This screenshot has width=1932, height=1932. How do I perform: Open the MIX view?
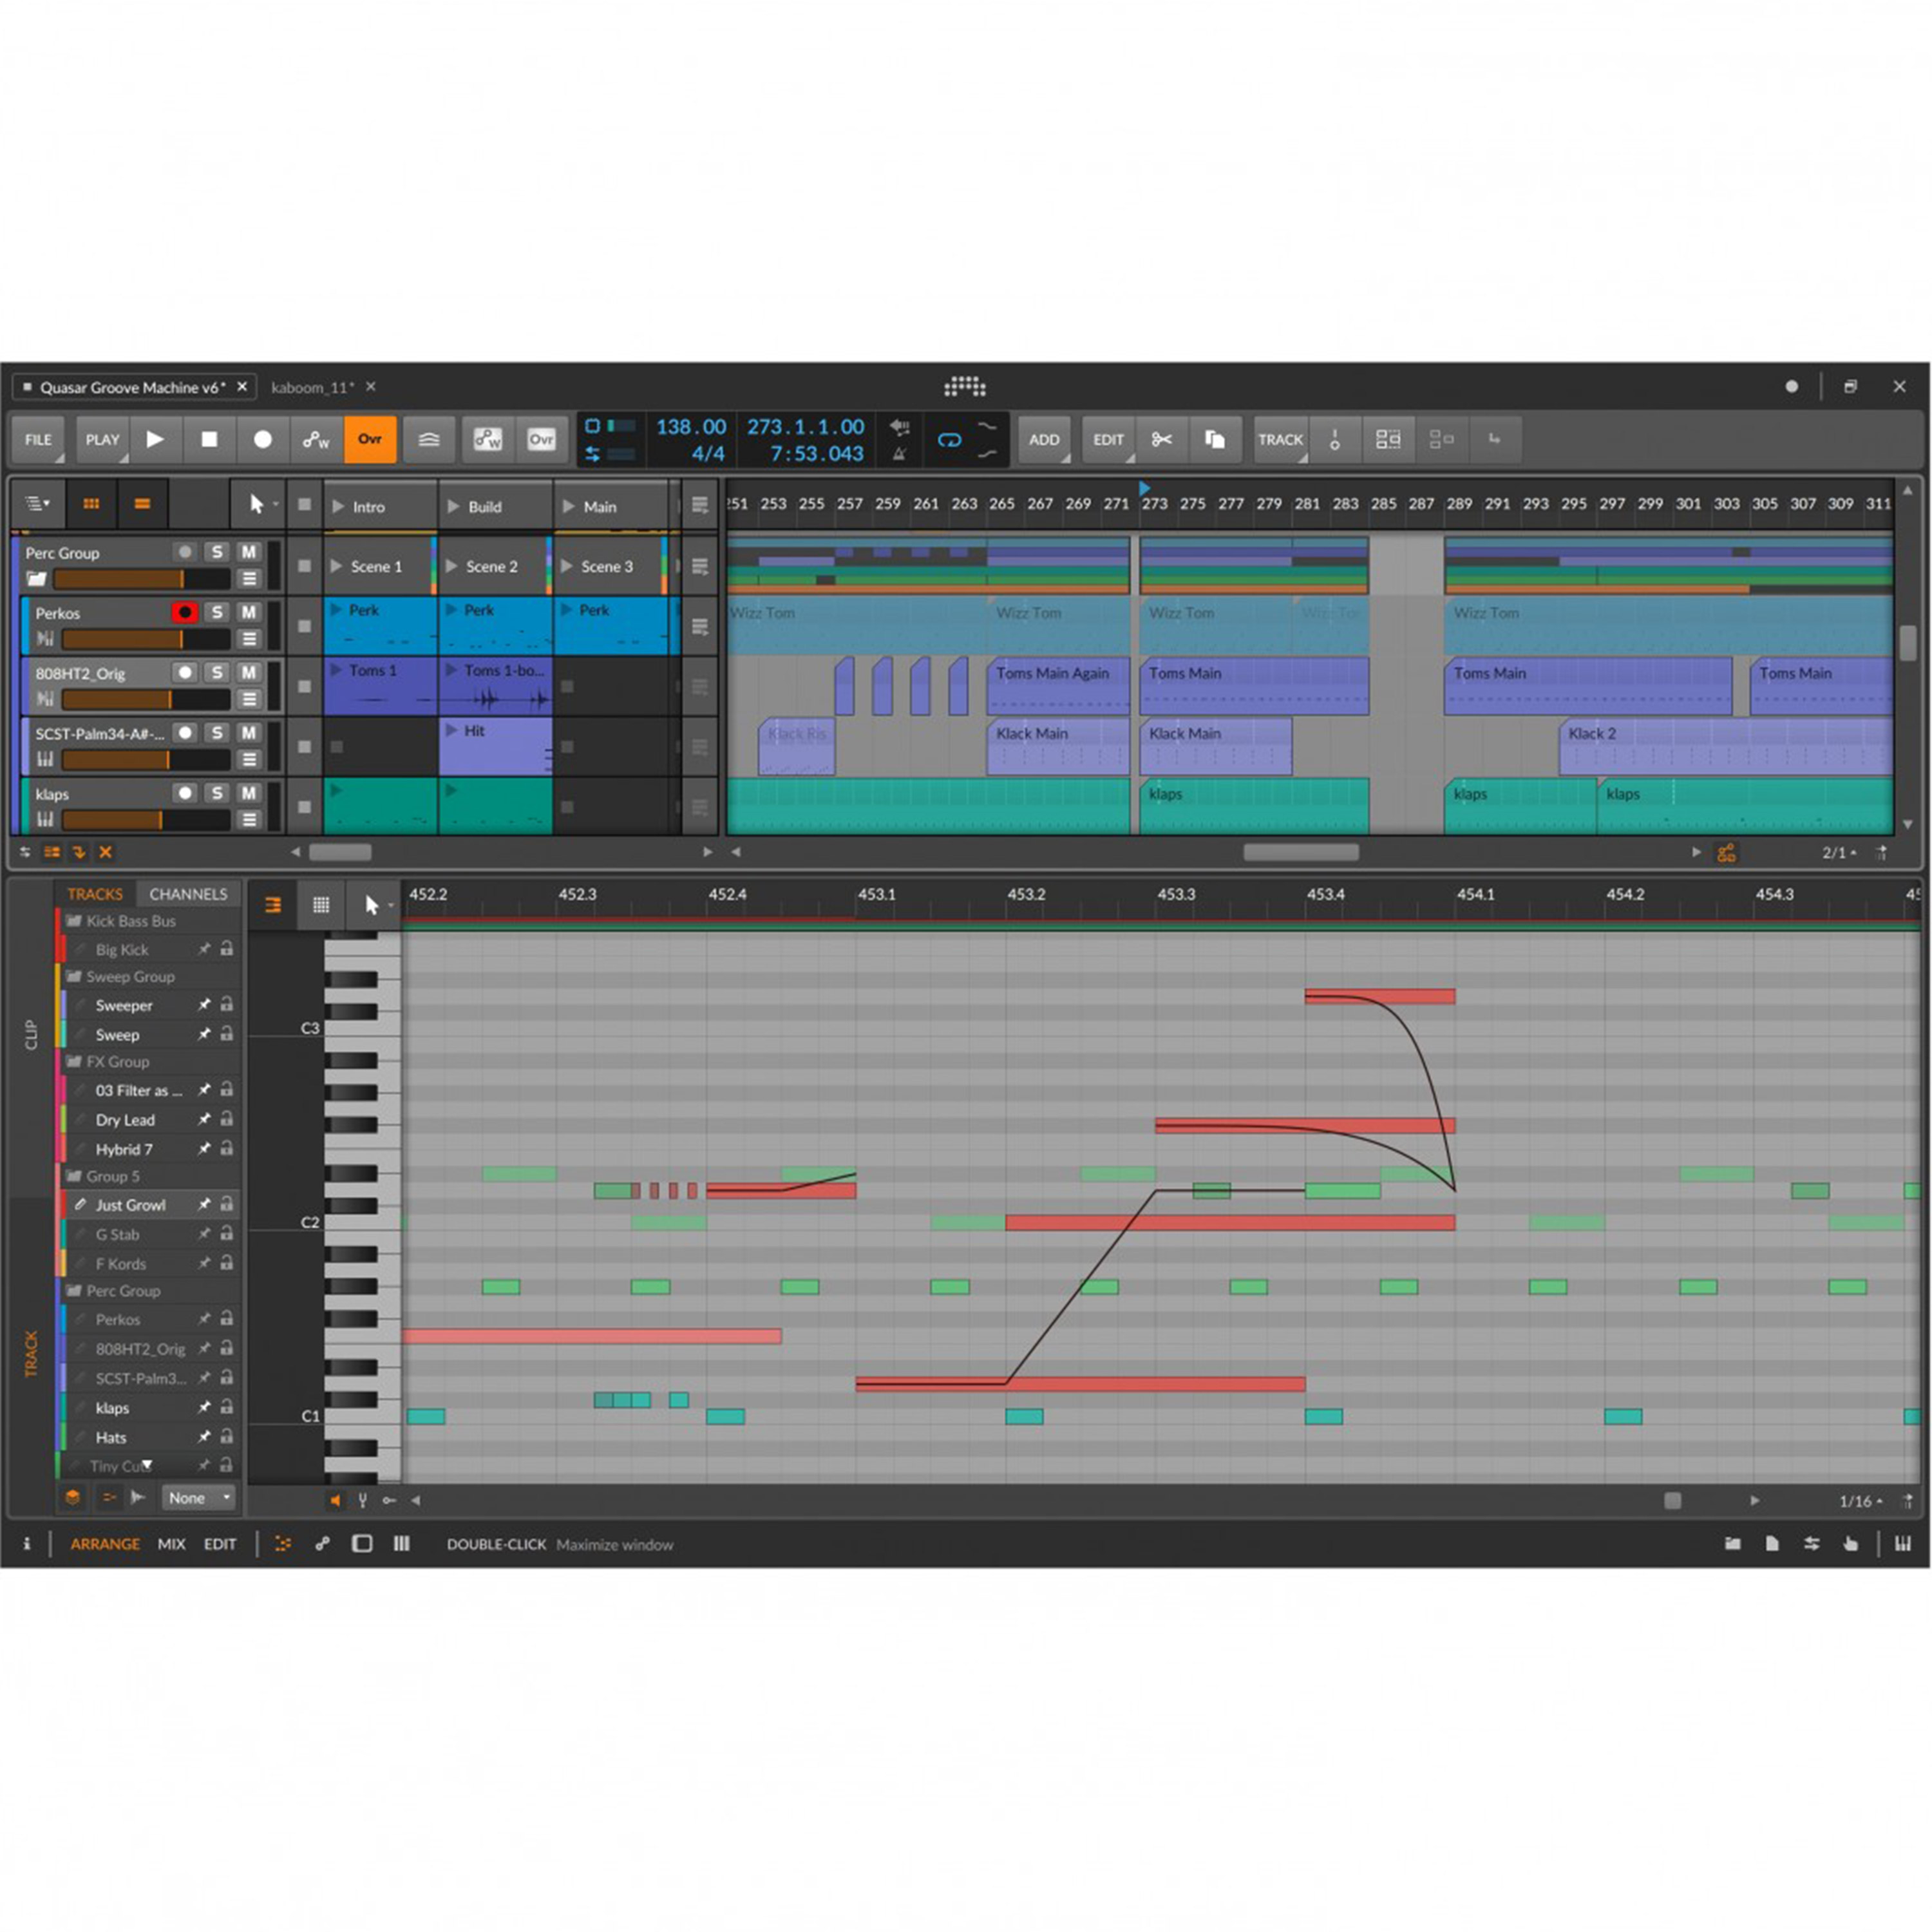(x=171, y=1544)
